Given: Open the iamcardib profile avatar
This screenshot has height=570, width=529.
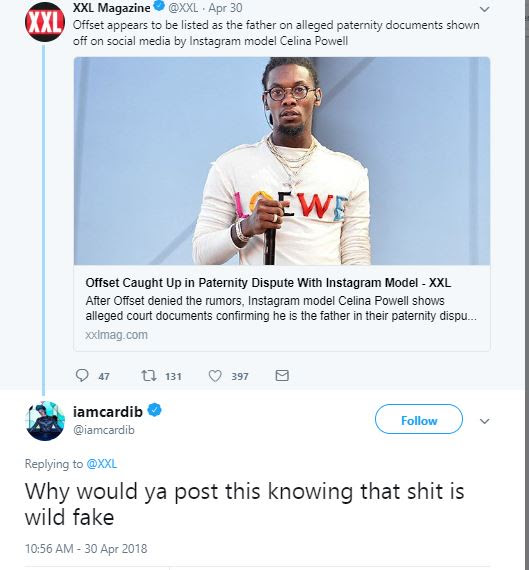Looking at the screenshot, I should tap(45, 421).
